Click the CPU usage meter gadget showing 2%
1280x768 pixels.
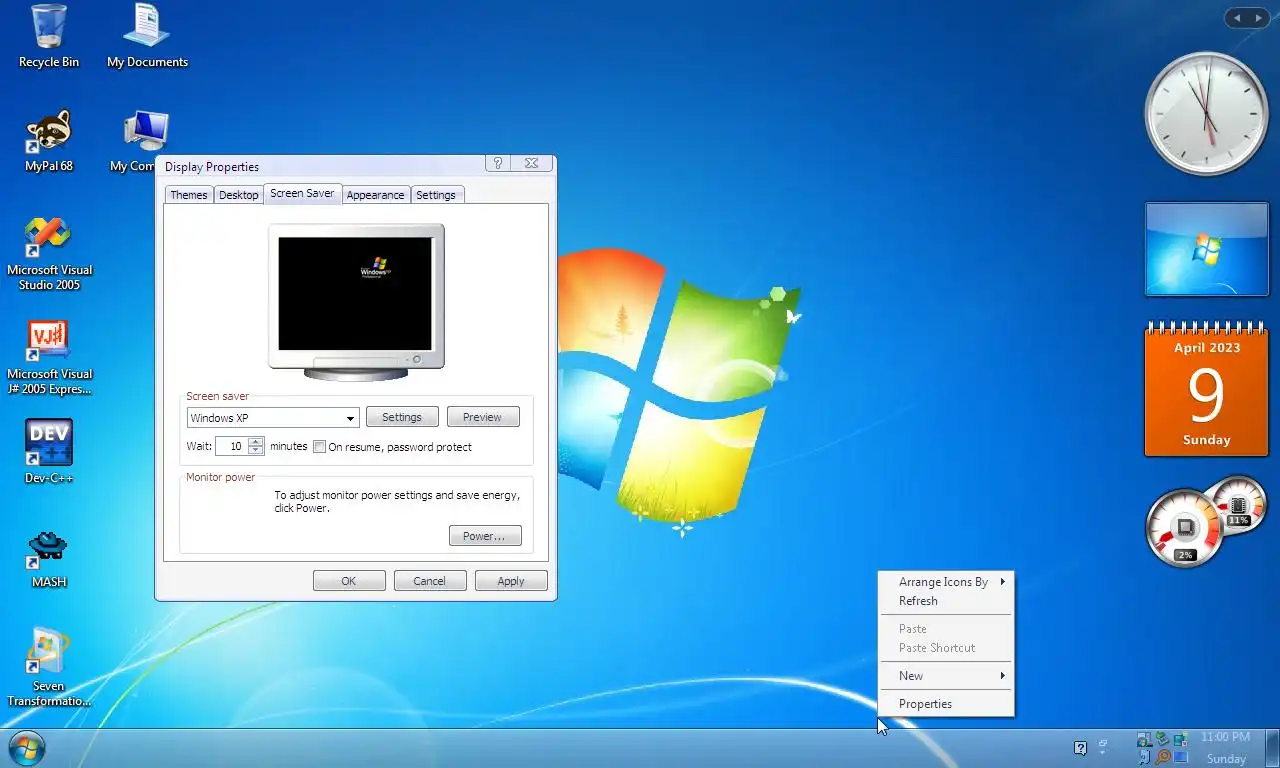coord(1185,528)
